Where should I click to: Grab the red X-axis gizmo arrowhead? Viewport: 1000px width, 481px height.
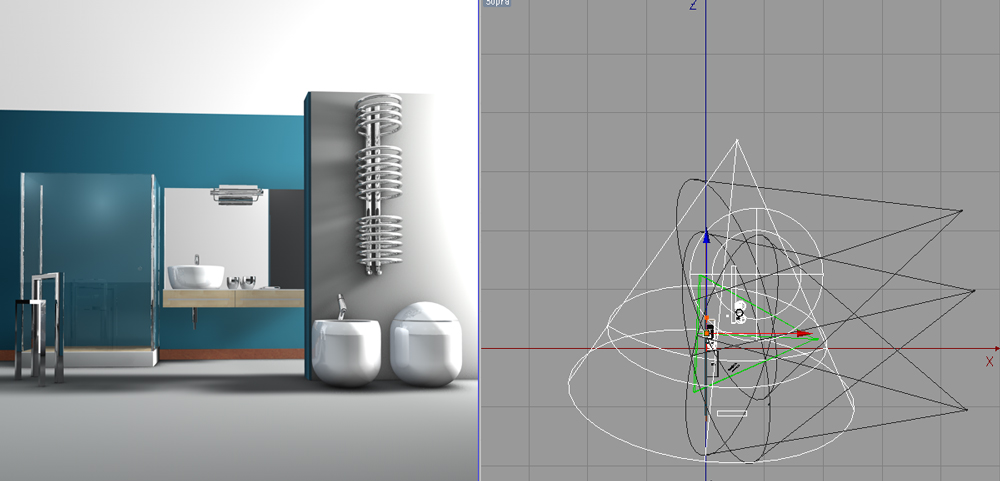pyautogui.click(x=805, y=333)
